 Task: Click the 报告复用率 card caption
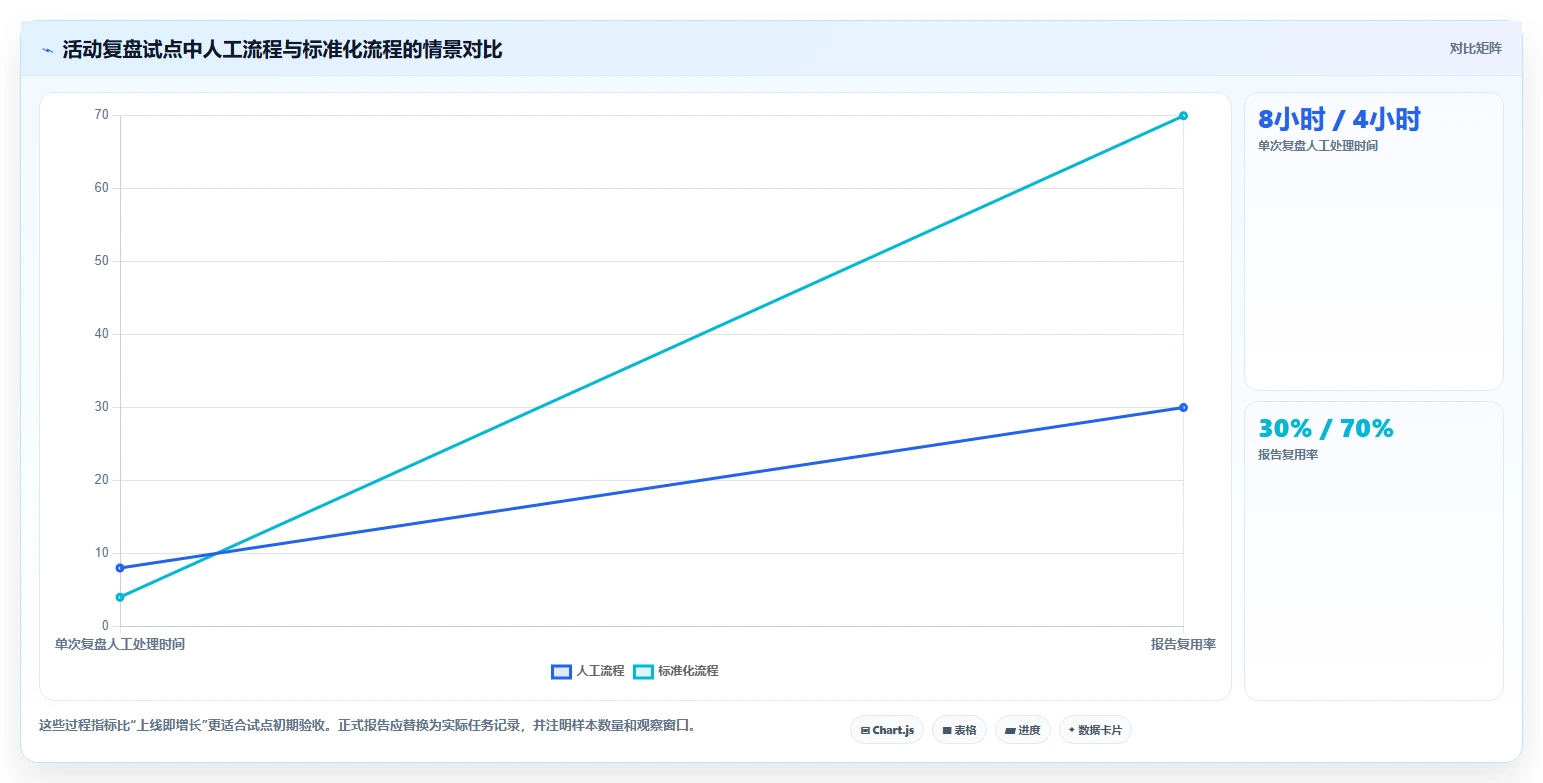coord(1288,455)
